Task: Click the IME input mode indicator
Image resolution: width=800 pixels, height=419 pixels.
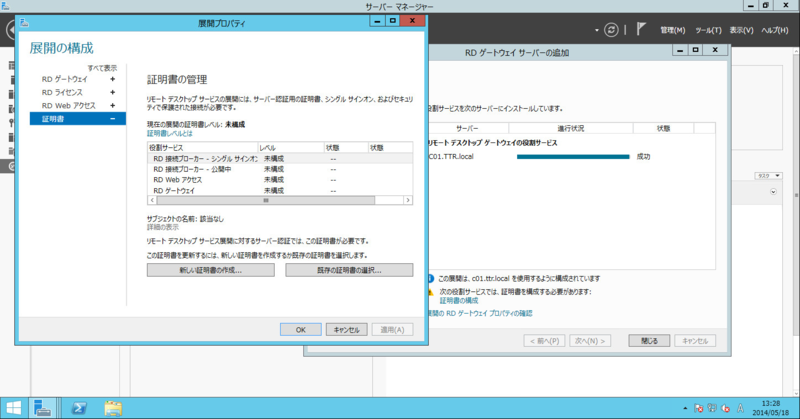Action: (x=740, y=408)
